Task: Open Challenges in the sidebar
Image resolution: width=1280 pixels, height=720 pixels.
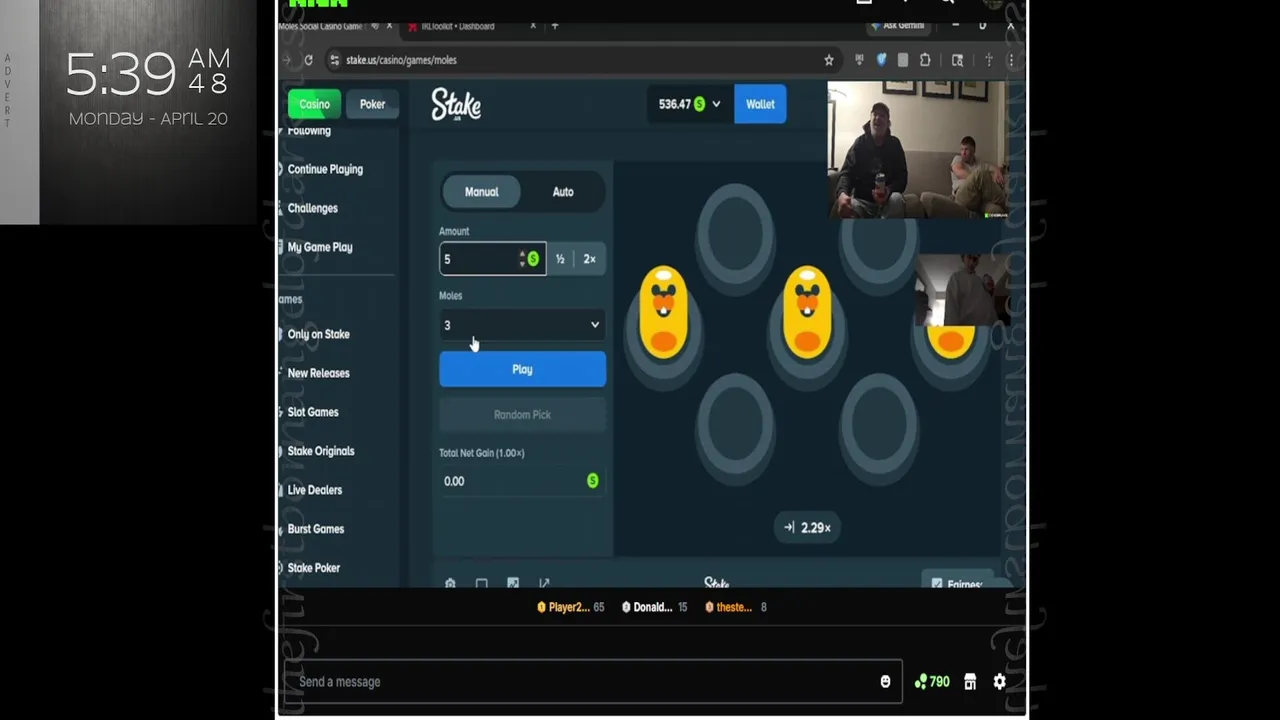Action: pyautogui.click(x=312, y=208)
